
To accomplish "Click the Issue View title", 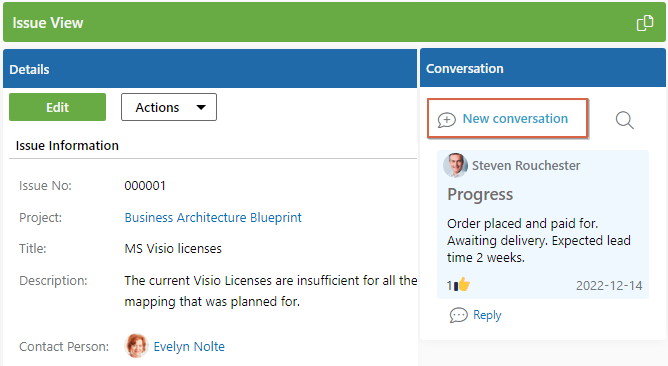I will (48, 23).
